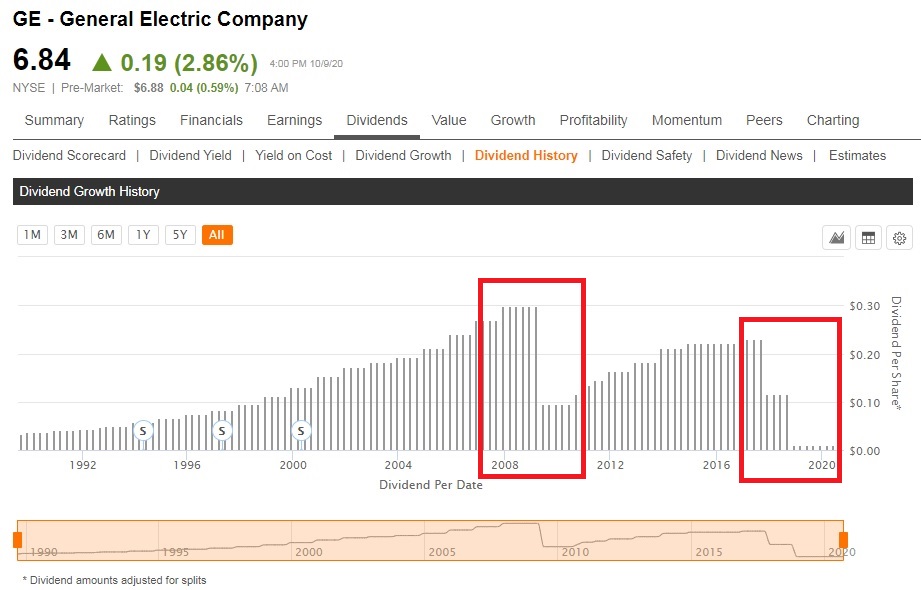The width and height of the screenshot is (921, 590).
Task: Go to Dividend History
Action: tap(526, 156)
